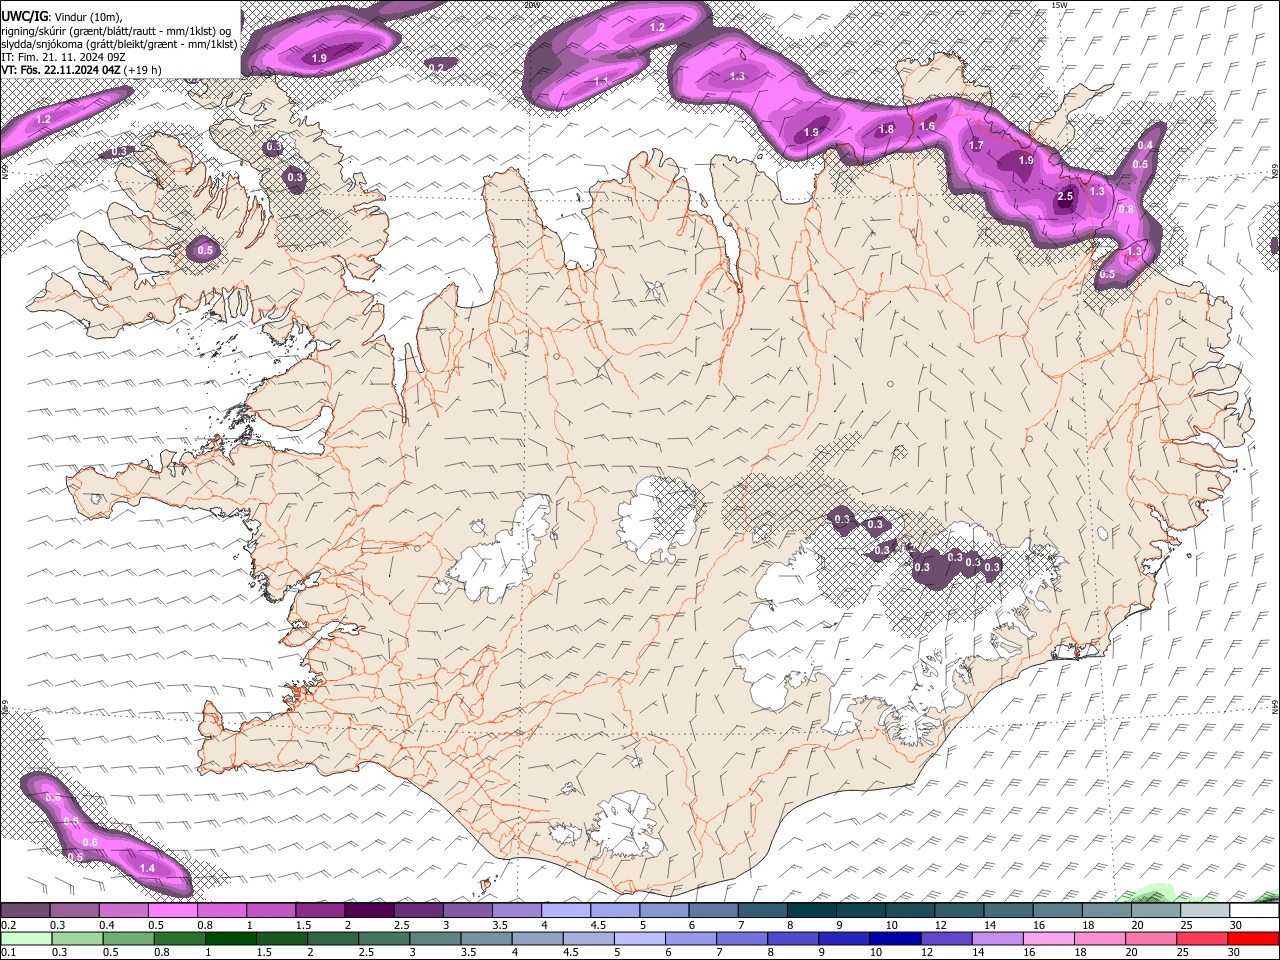Image resolution: width=1280 pixels, height=960 pixels.
Task: Click the 0.2 swatch in the upper legend row
Action: pyautogui.click(x=25, y=911)
